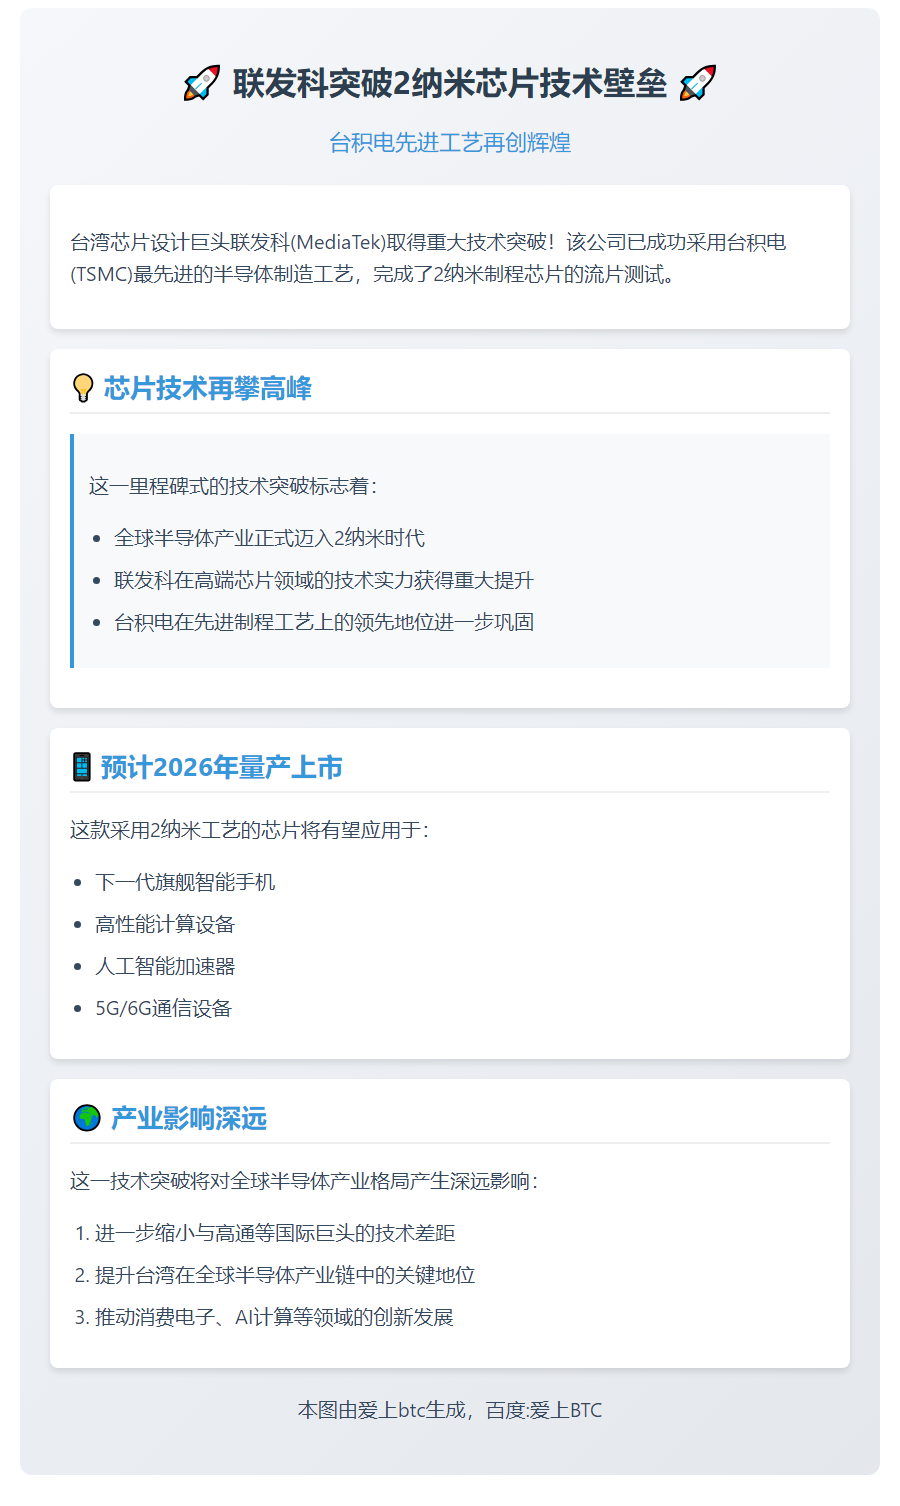Click the rocket icon left of the title
Image resolution: width=900 pixels, height=1506 pixels.
(x=201, y=83)
